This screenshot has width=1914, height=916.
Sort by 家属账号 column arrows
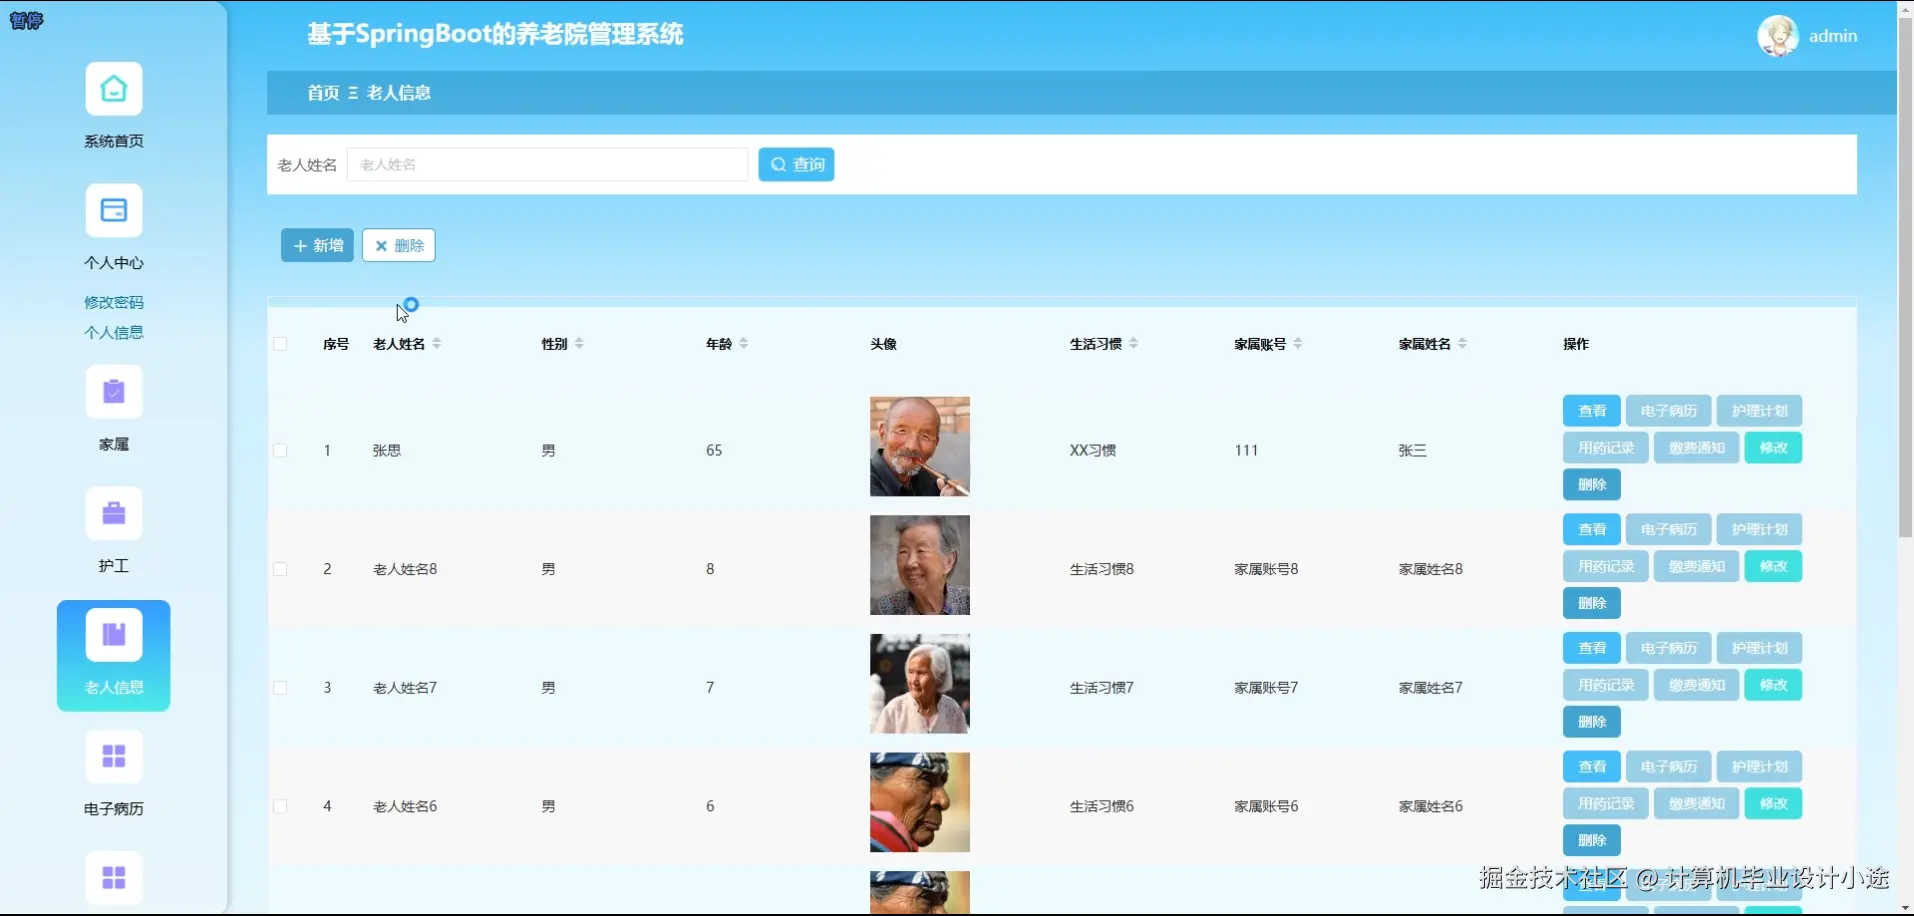point(1298,344)
